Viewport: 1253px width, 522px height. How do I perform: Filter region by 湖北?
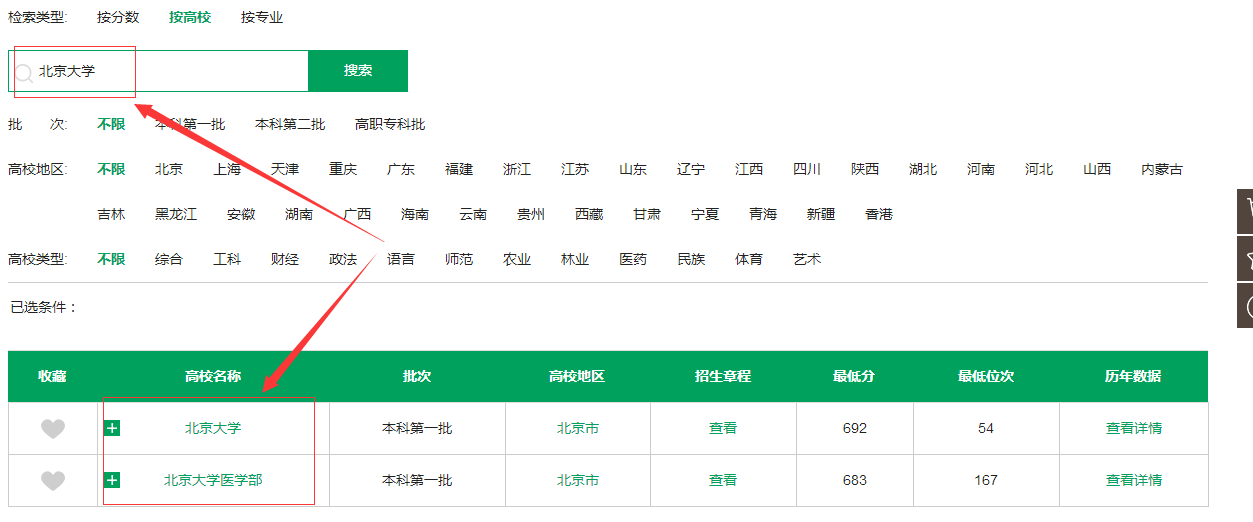[923, 169]
